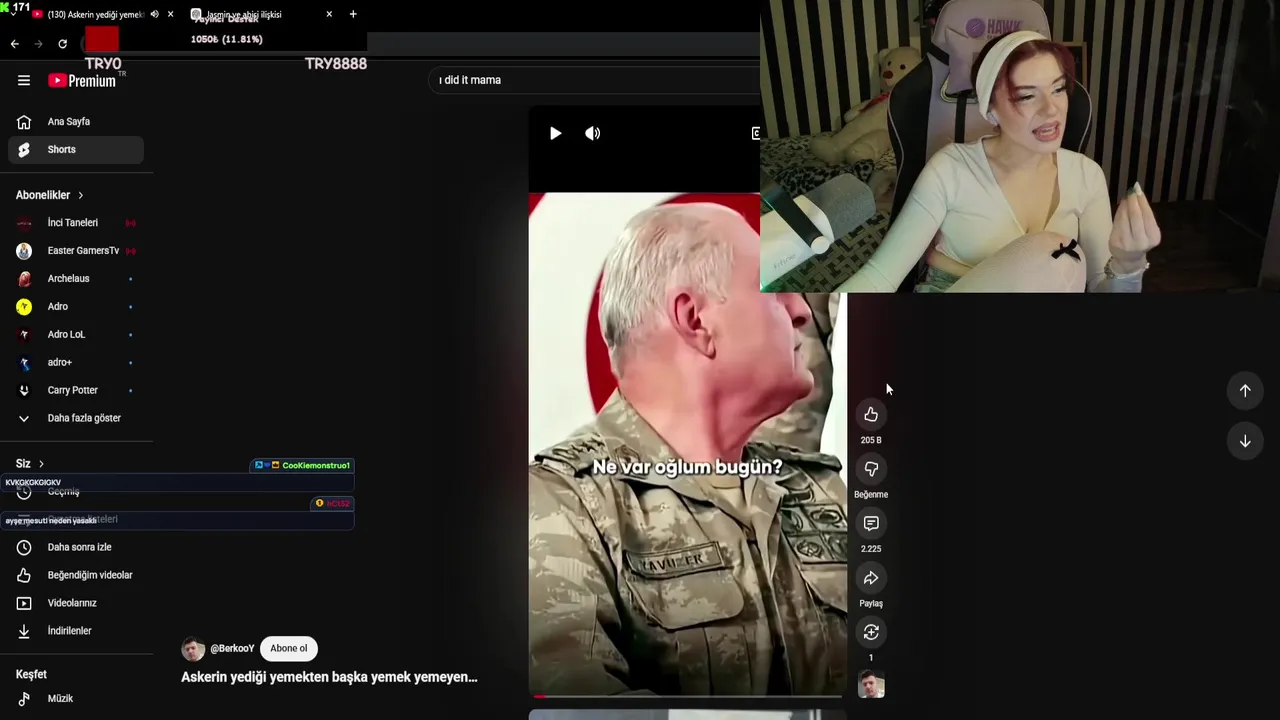Mute the Shorts video volume
Viewport: 1280px width, 720px height.
click(593, 133)
